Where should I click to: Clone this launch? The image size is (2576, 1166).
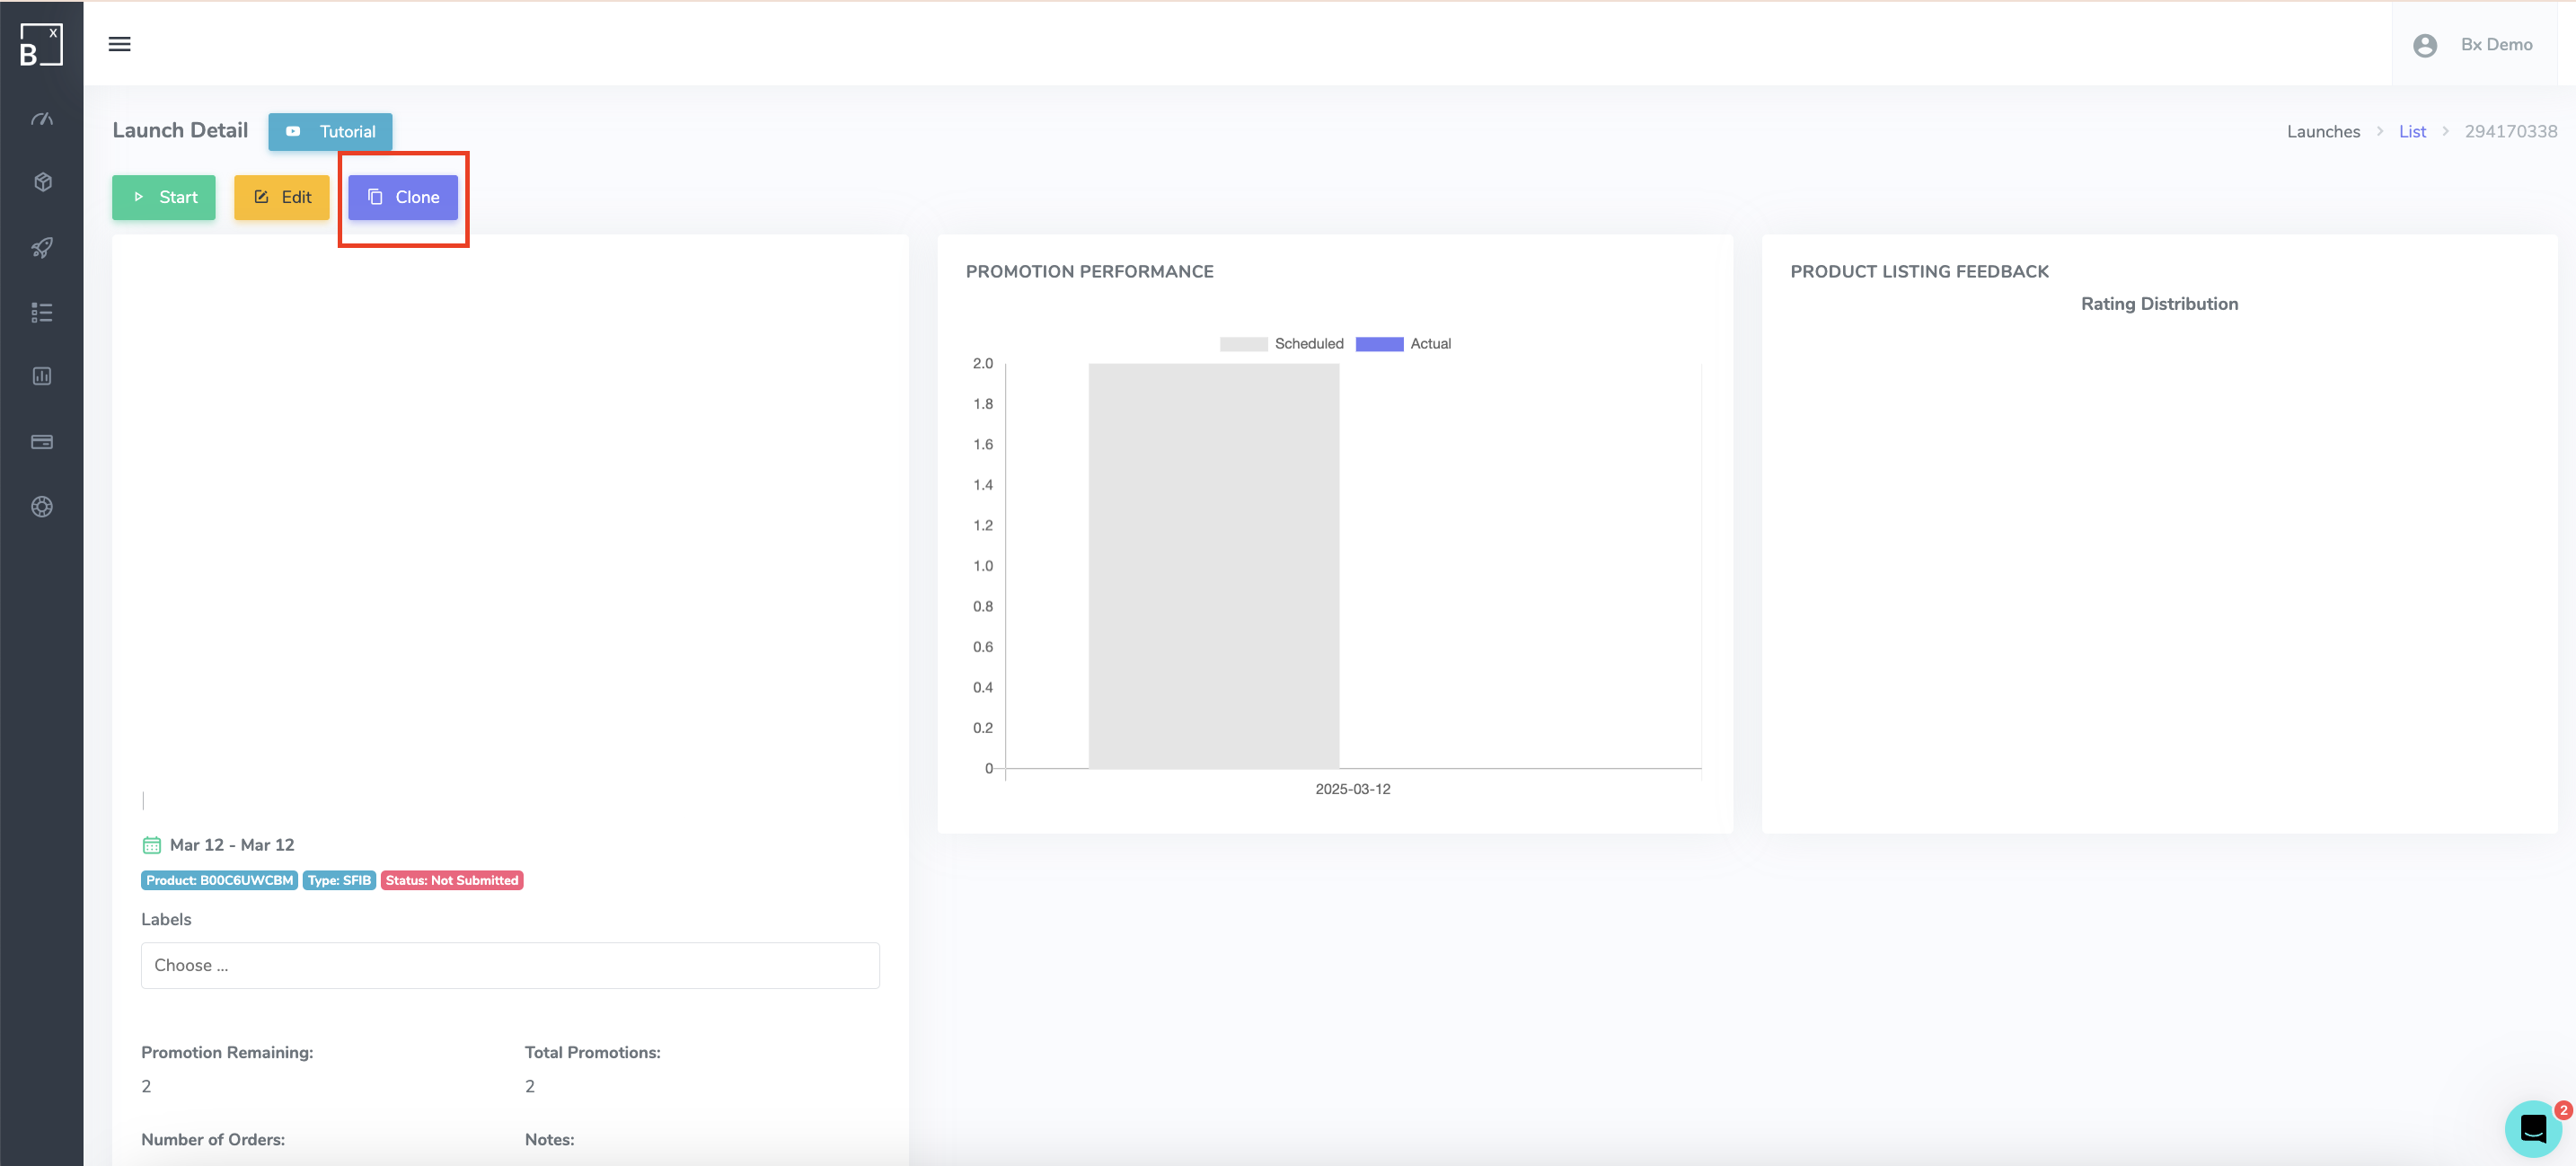point(403,197)
